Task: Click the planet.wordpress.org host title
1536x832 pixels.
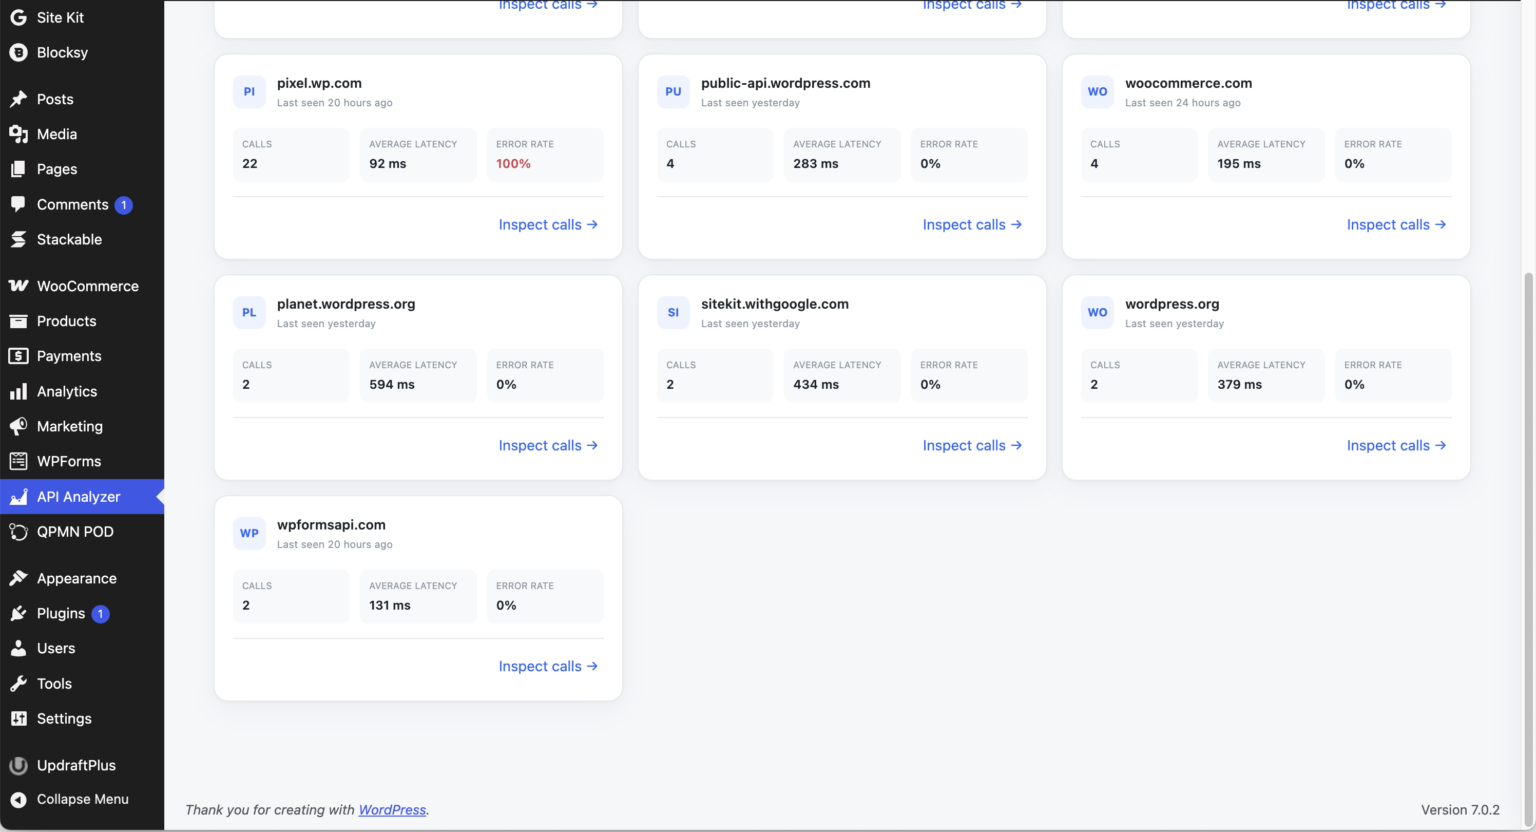Action: [x=346, y=304]
